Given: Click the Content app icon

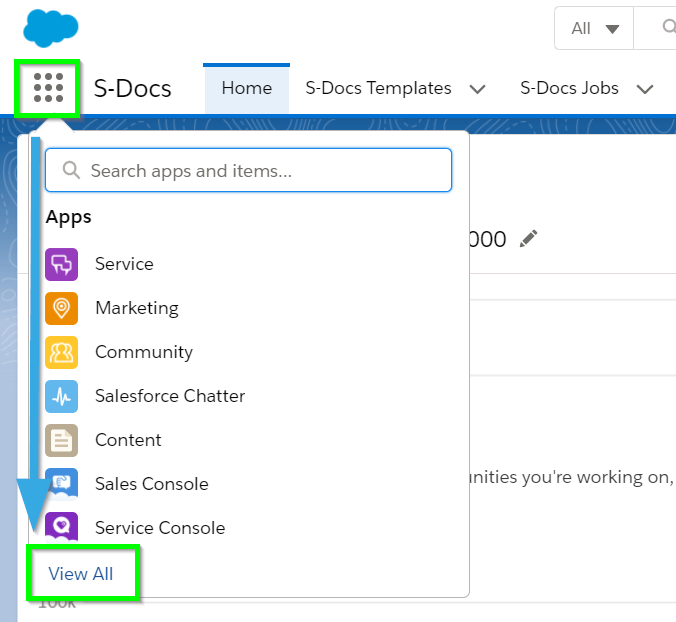Looking at the screenshot, I should [62, 440].
